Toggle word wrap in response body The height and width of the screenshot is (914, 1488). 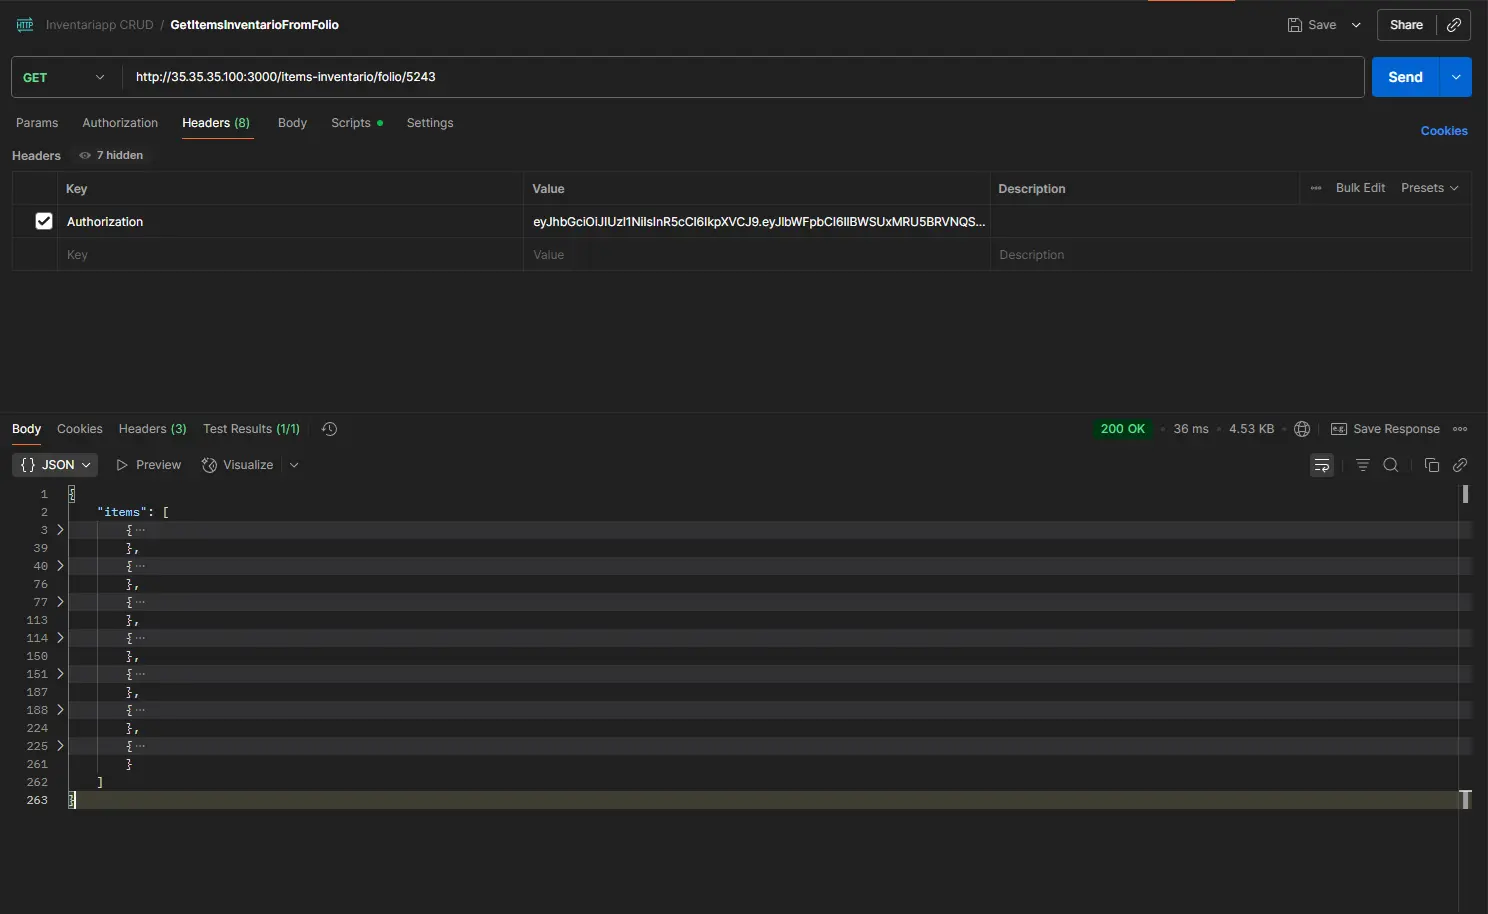1322,465
